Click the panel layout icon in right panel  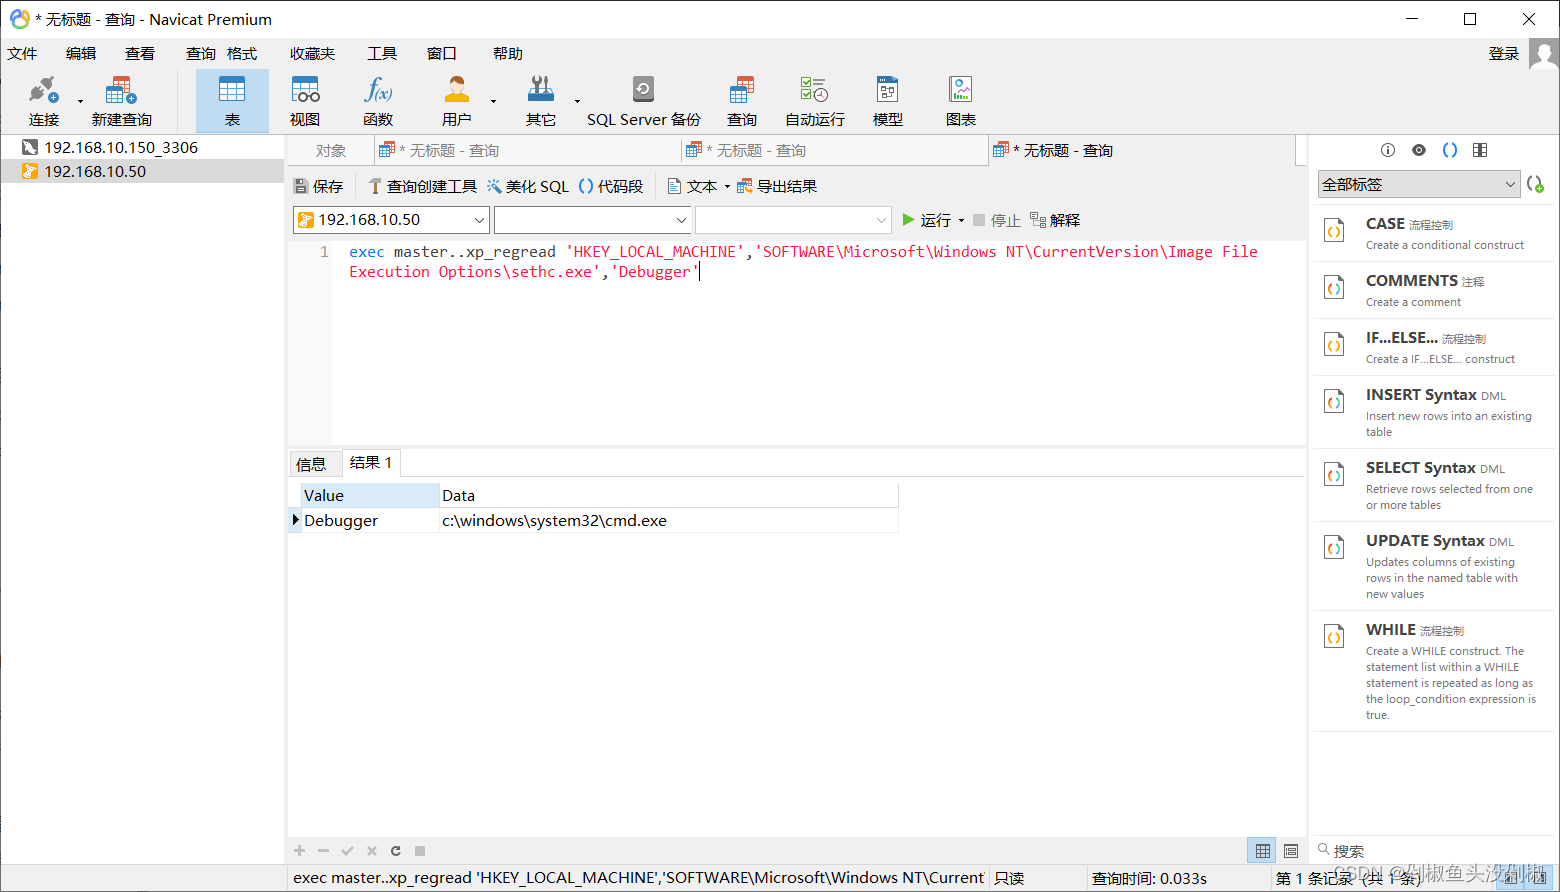click(1480, 150)
